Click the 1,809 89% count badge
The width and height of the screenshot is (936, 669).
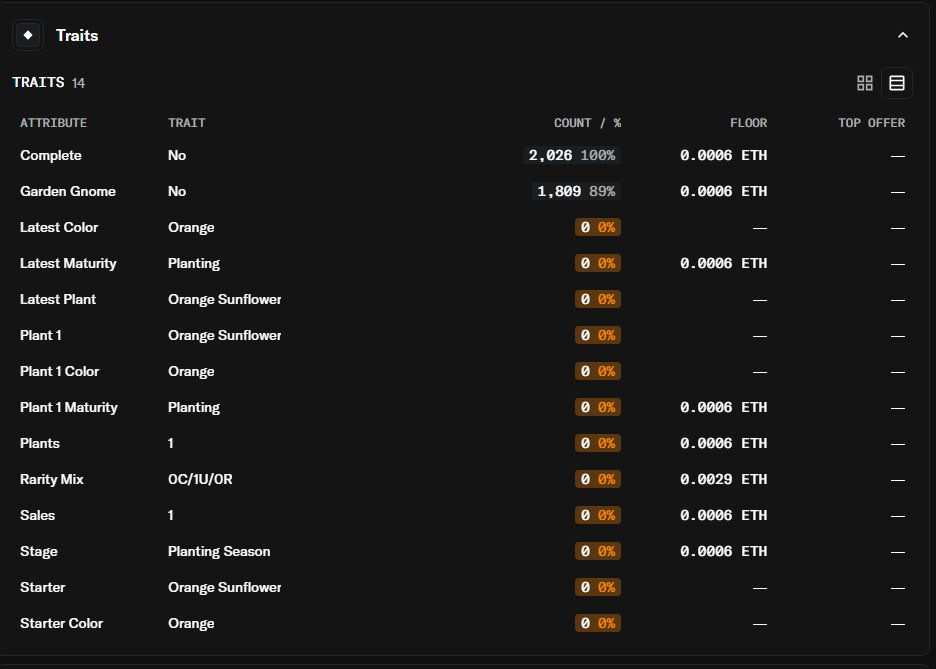coord(576,191)
